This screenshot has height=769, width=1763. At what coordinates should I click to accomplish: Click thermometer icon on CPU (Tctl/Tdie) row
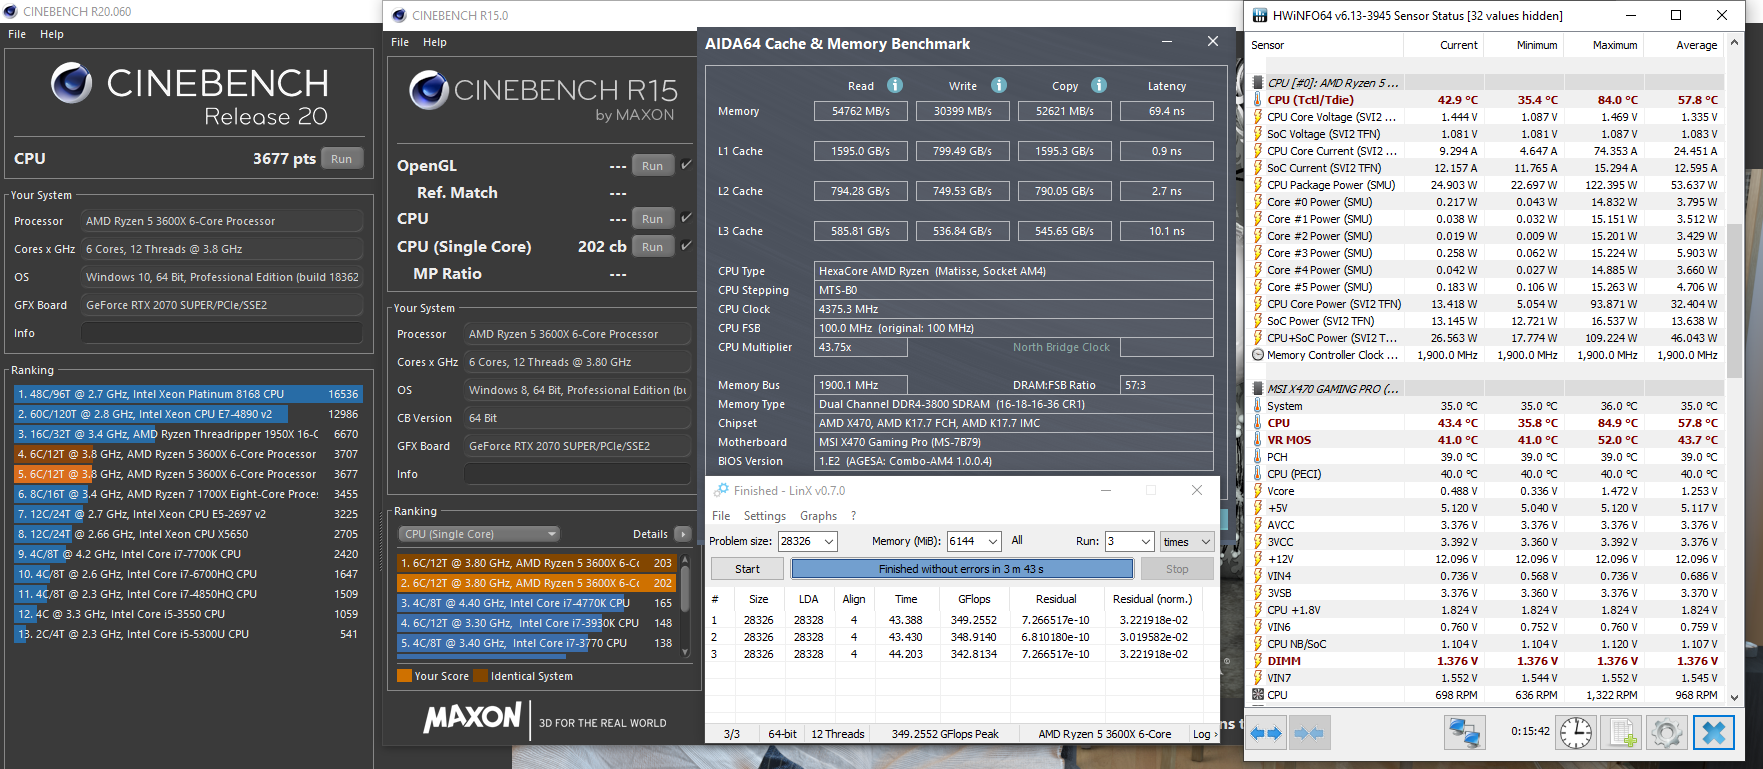[x=1258, y=100]
